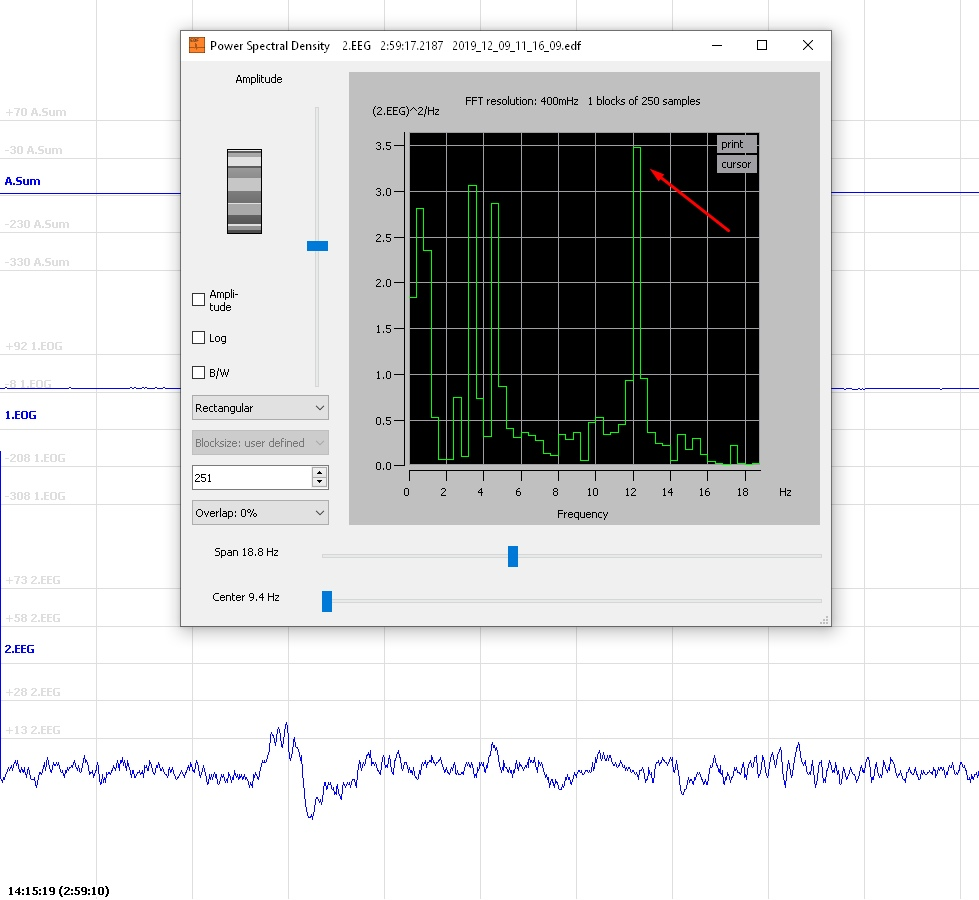Click the Center 9.4 Hz label
This screenshot has height=900, width=979.
point(246,597)
